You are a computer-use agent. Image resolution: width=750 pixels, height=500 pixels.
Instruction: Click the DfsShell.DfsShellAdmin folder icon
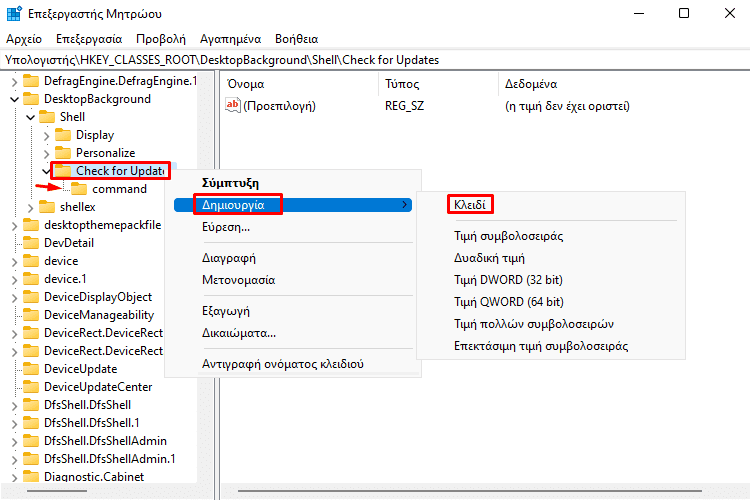tap(31, 441)
